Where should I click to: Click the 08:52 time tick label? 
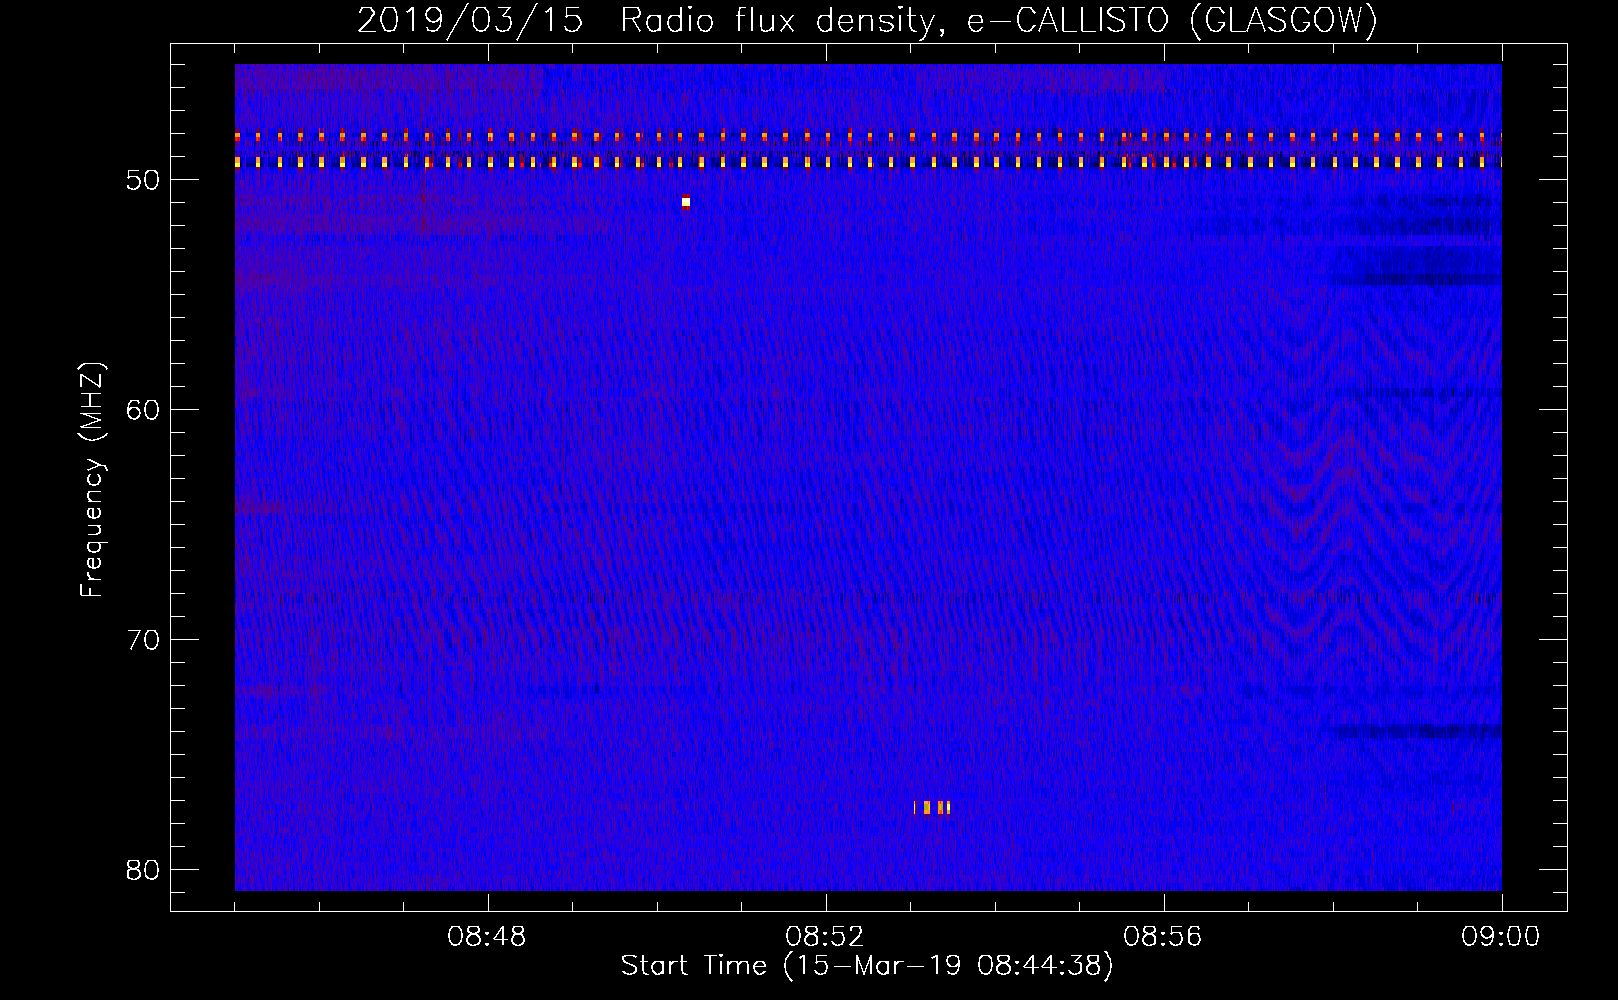point(825,937)
